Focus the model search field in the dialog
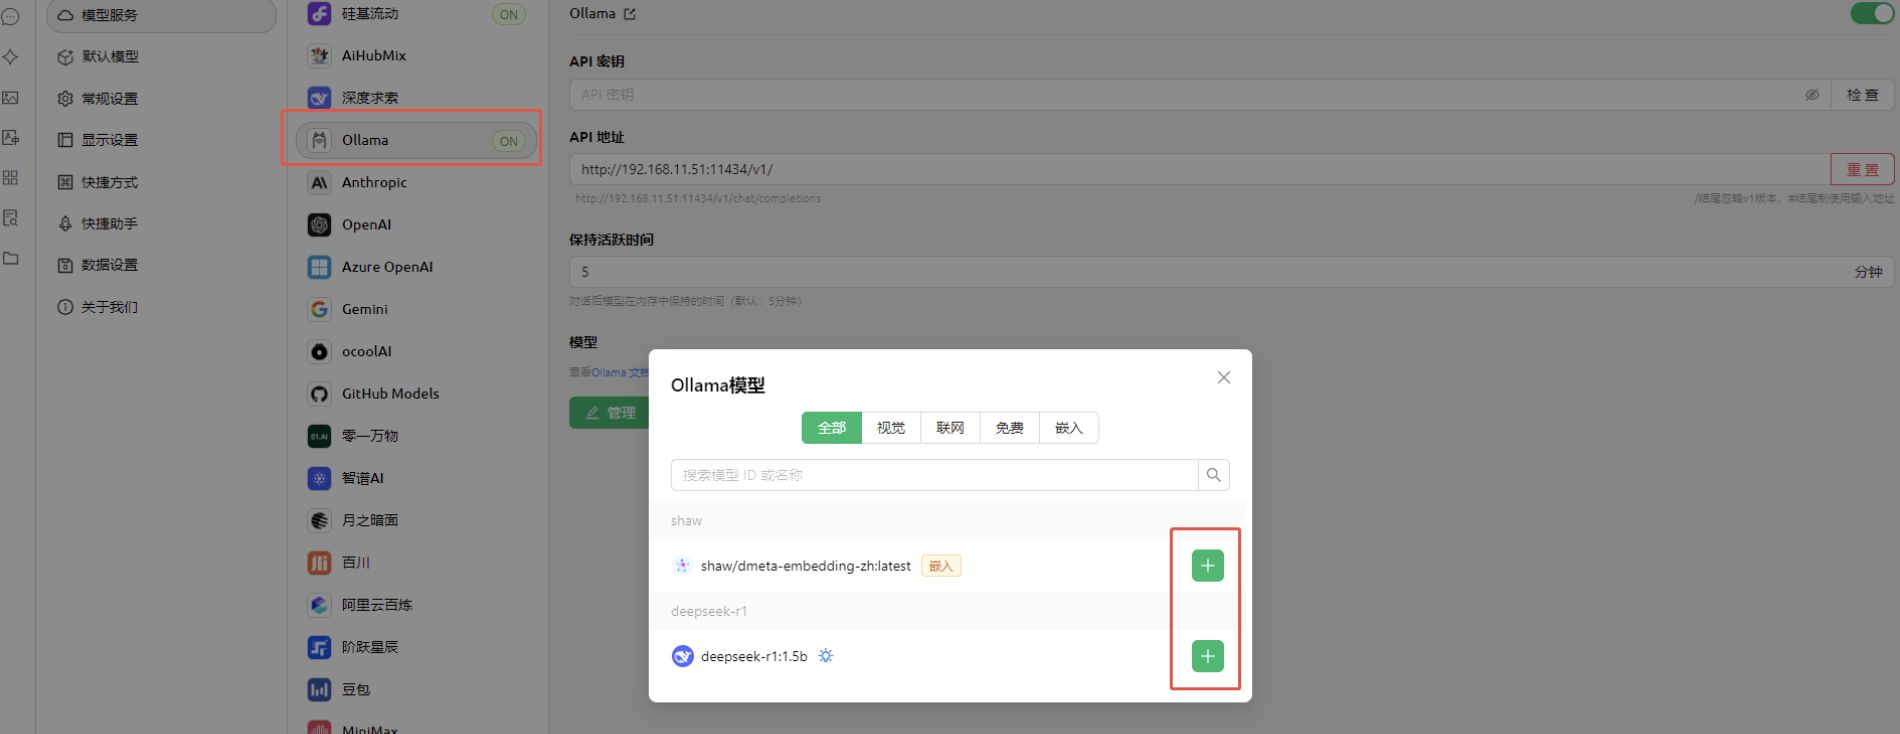This screenshot has height=734, width=1900. 935,475
